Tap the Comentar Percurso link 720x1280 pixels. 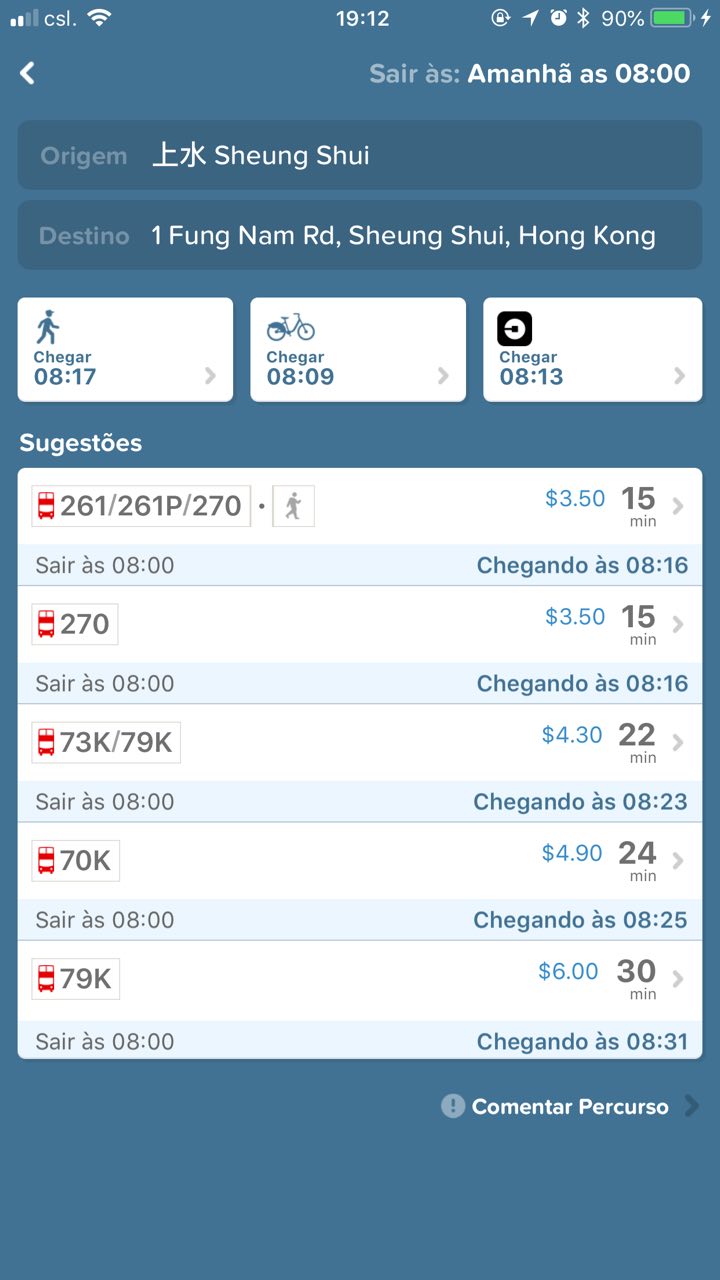tap(570, 1106)
